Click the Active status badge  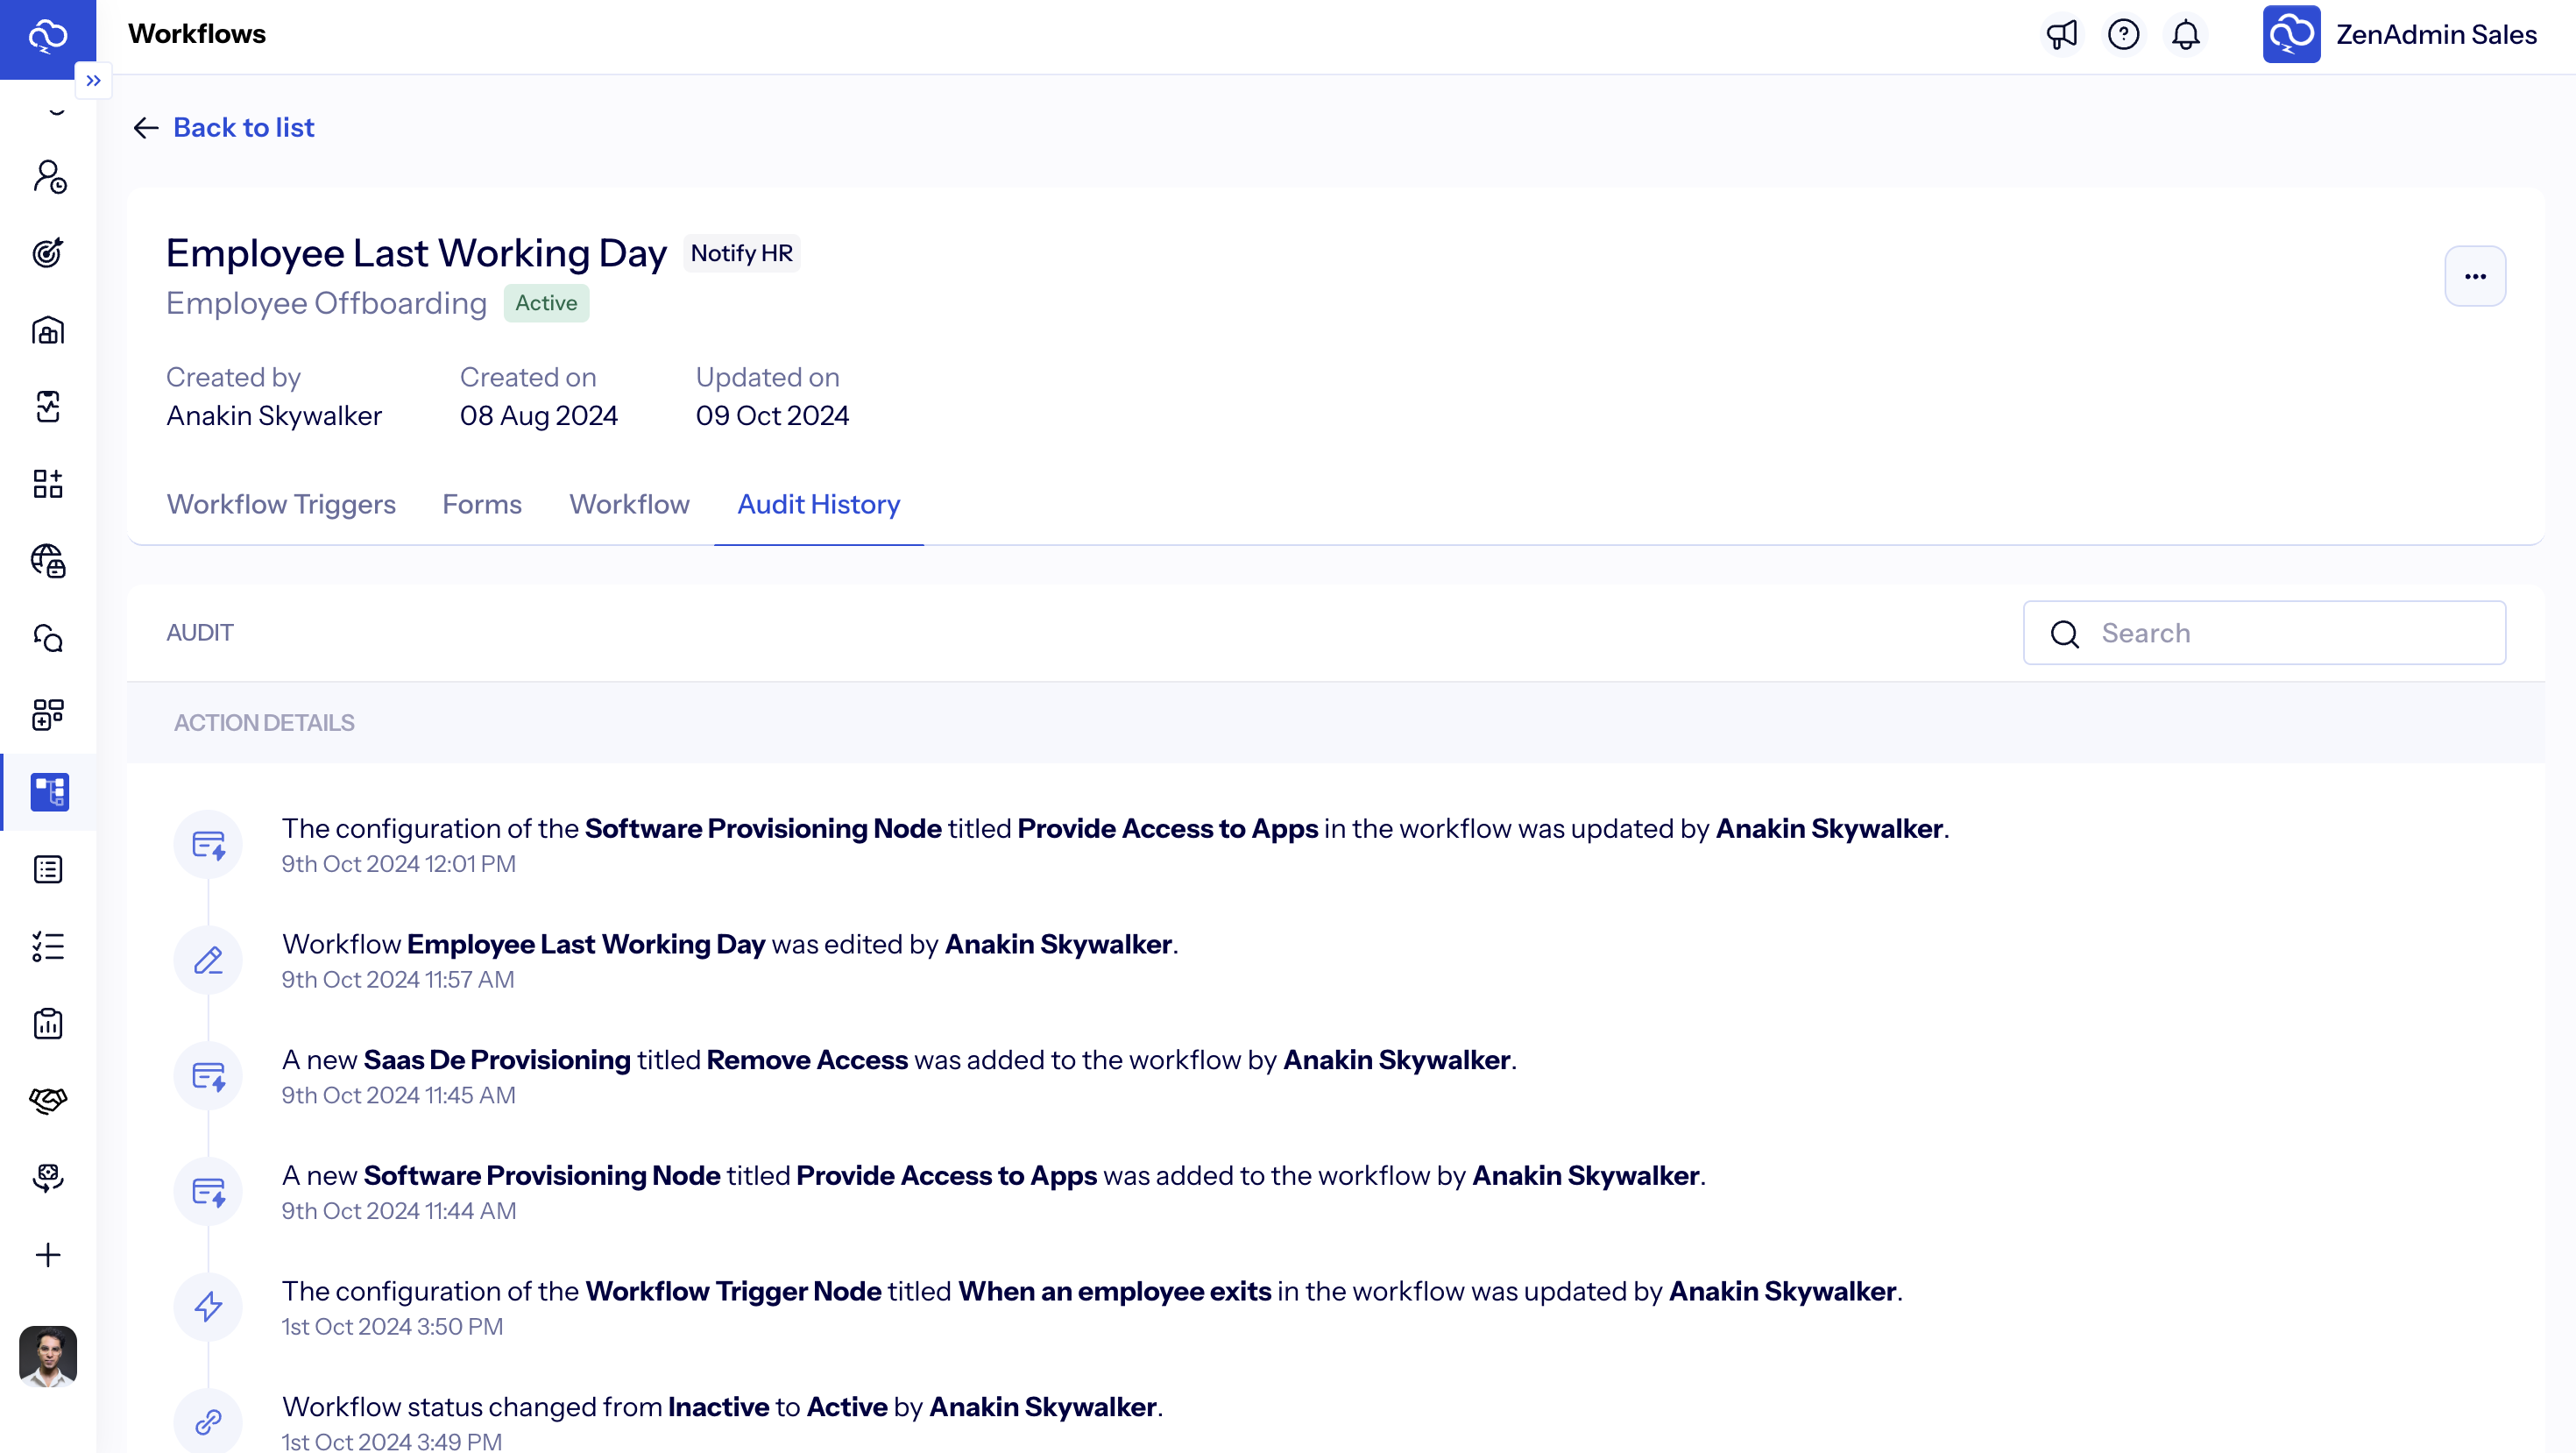[x=546, y=303]
